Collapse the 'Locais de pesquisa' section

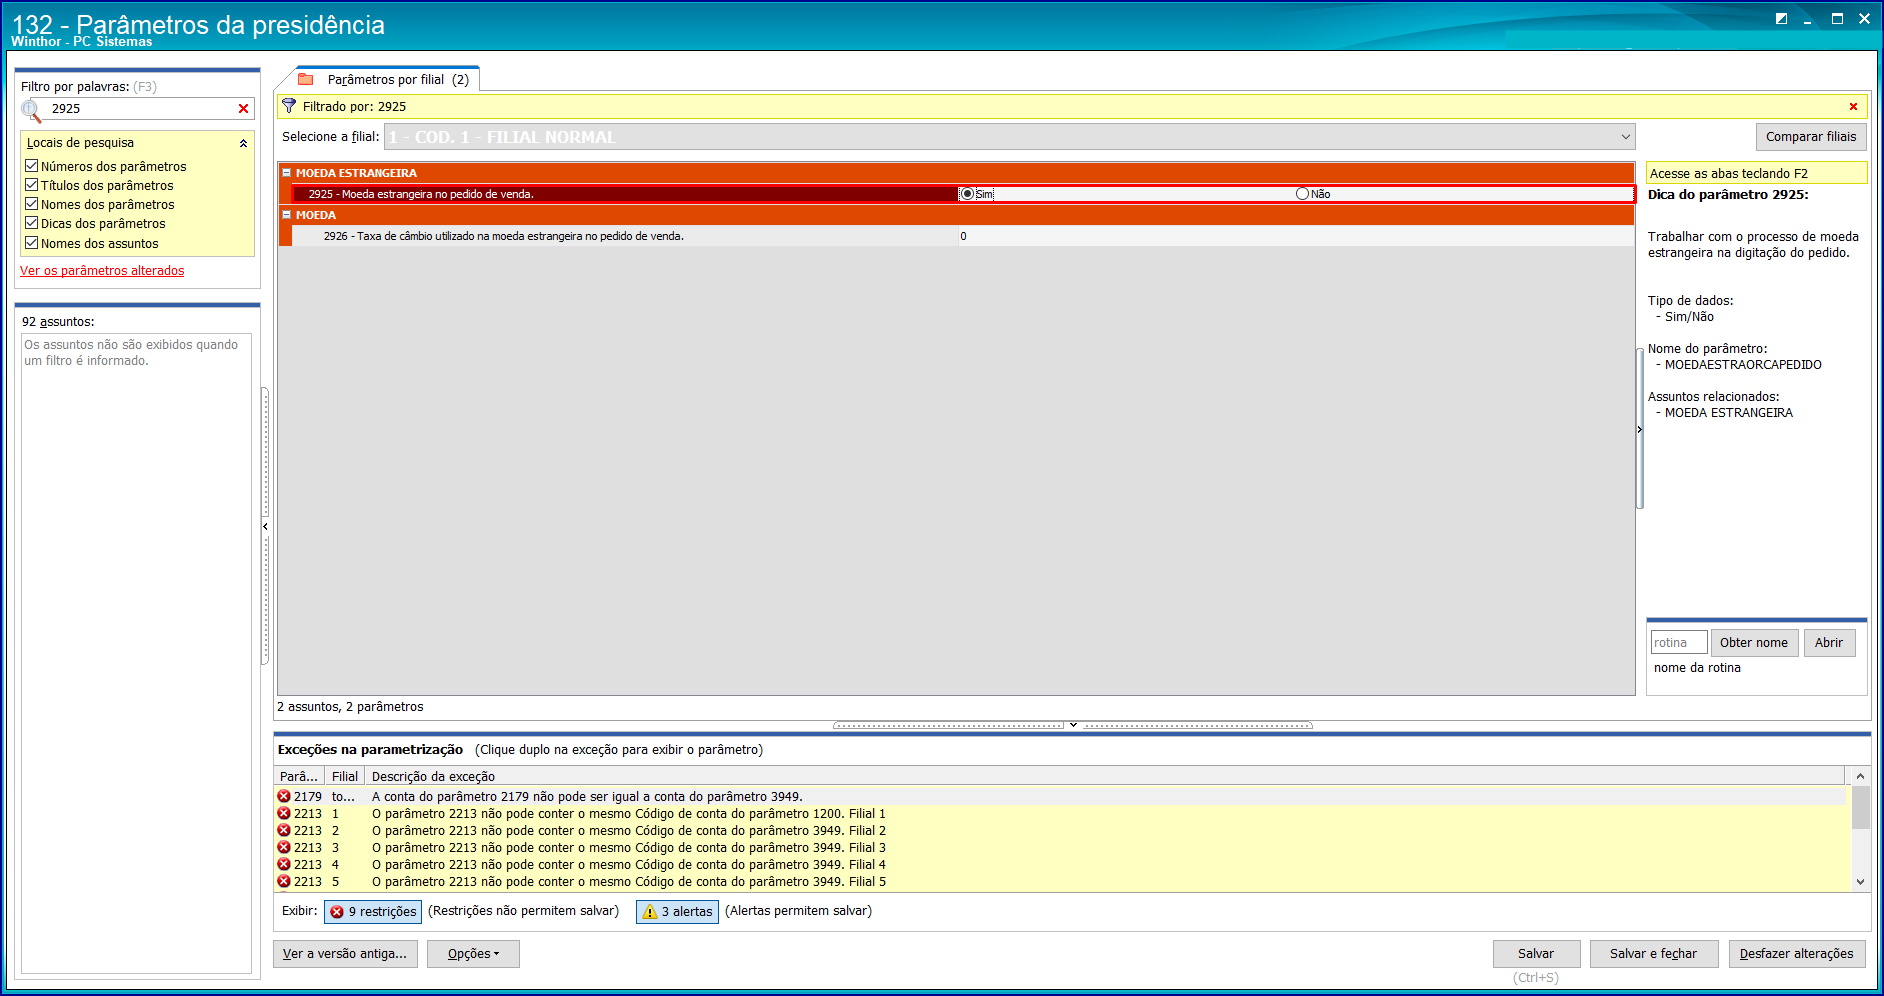(243, 143)
